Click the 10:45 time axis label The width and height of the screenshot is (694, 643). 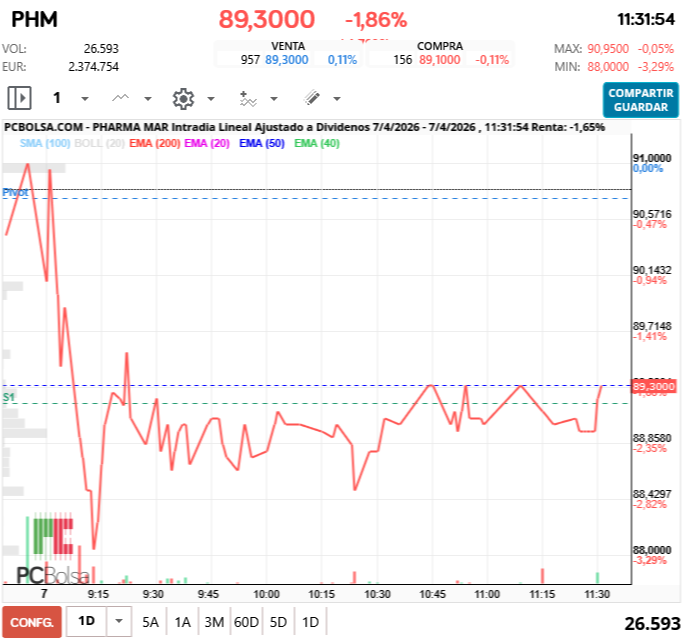click(432, 594)
